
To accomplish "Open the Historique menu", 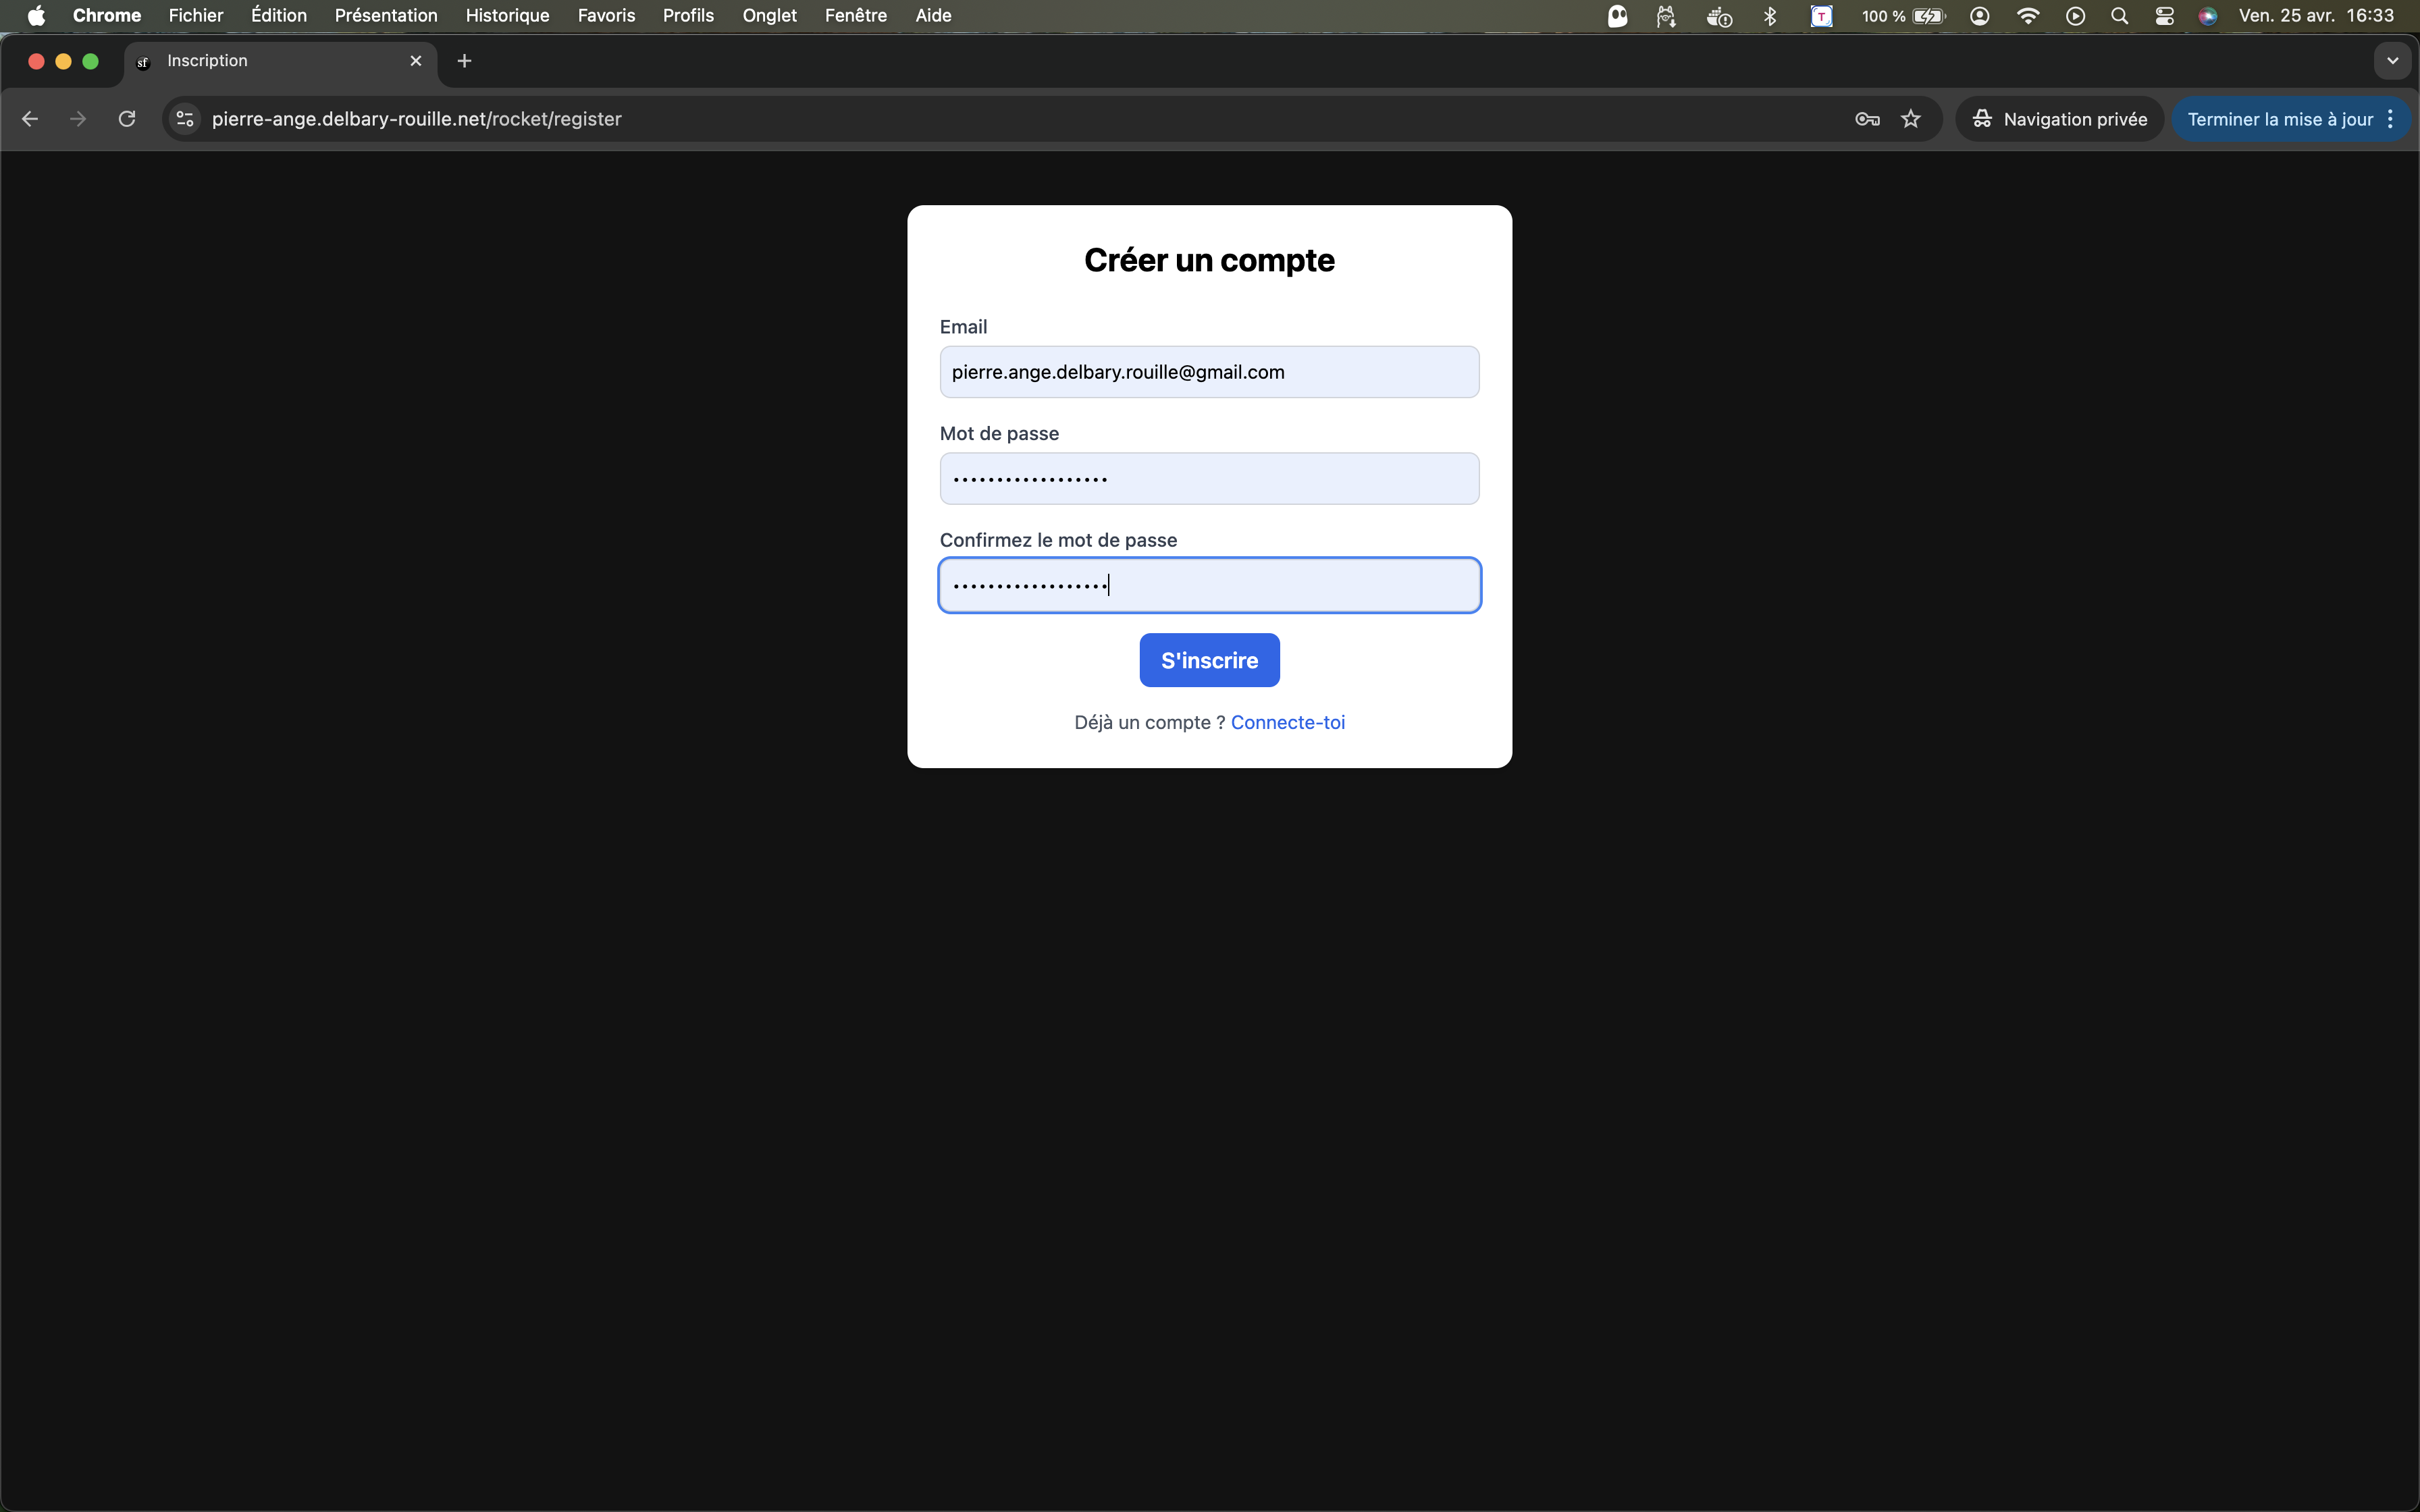I will (507, 16).
